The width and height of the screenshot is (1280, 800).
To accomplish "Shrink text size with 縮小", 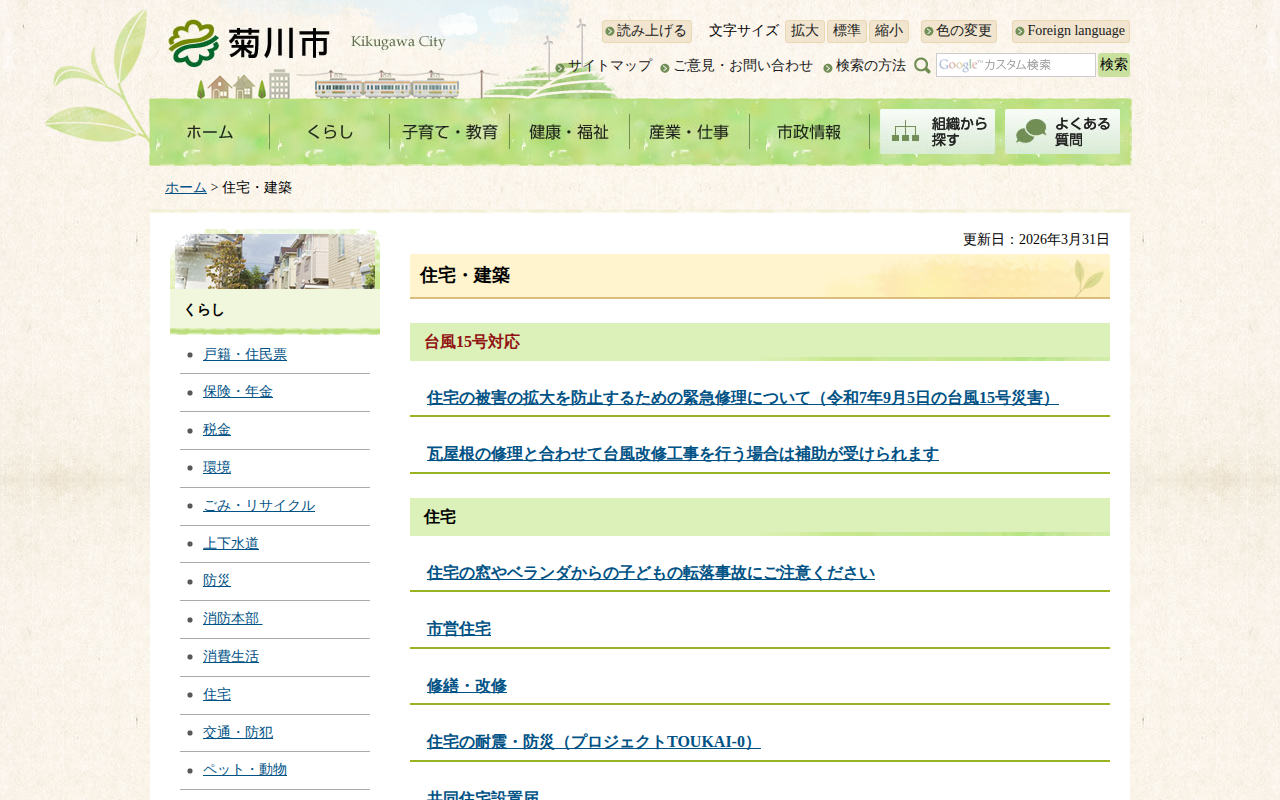I will (x=888, y=31).
